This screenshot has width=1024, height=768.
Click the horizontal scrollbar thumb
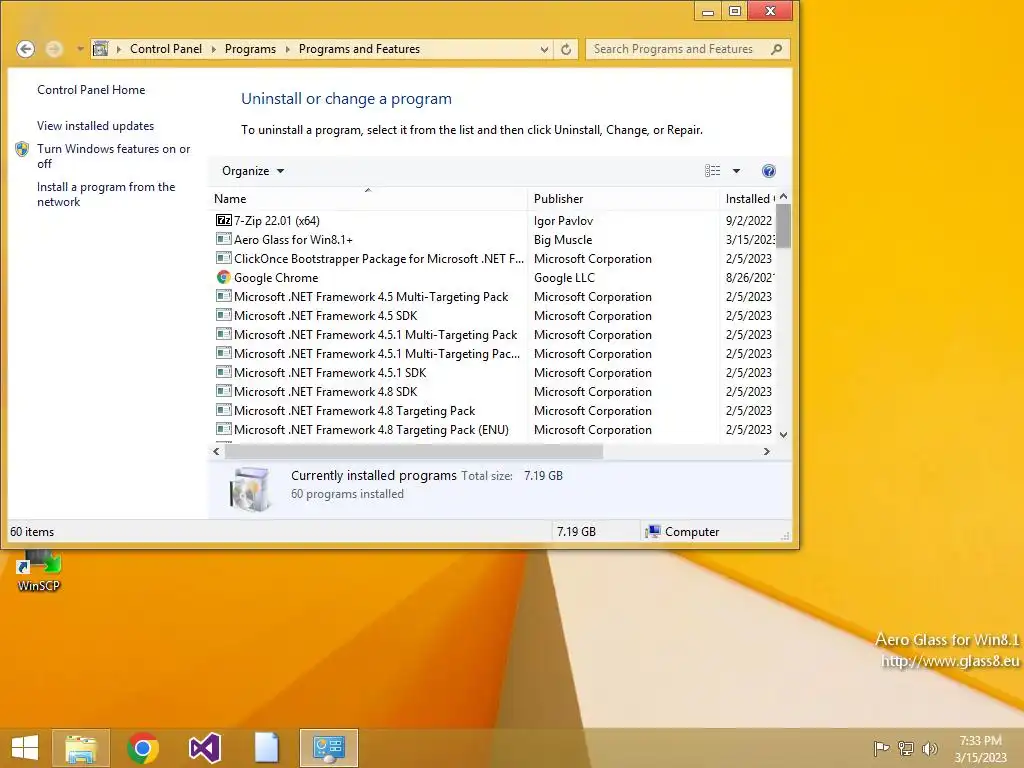pyautogui.click(x=413, y=451)
